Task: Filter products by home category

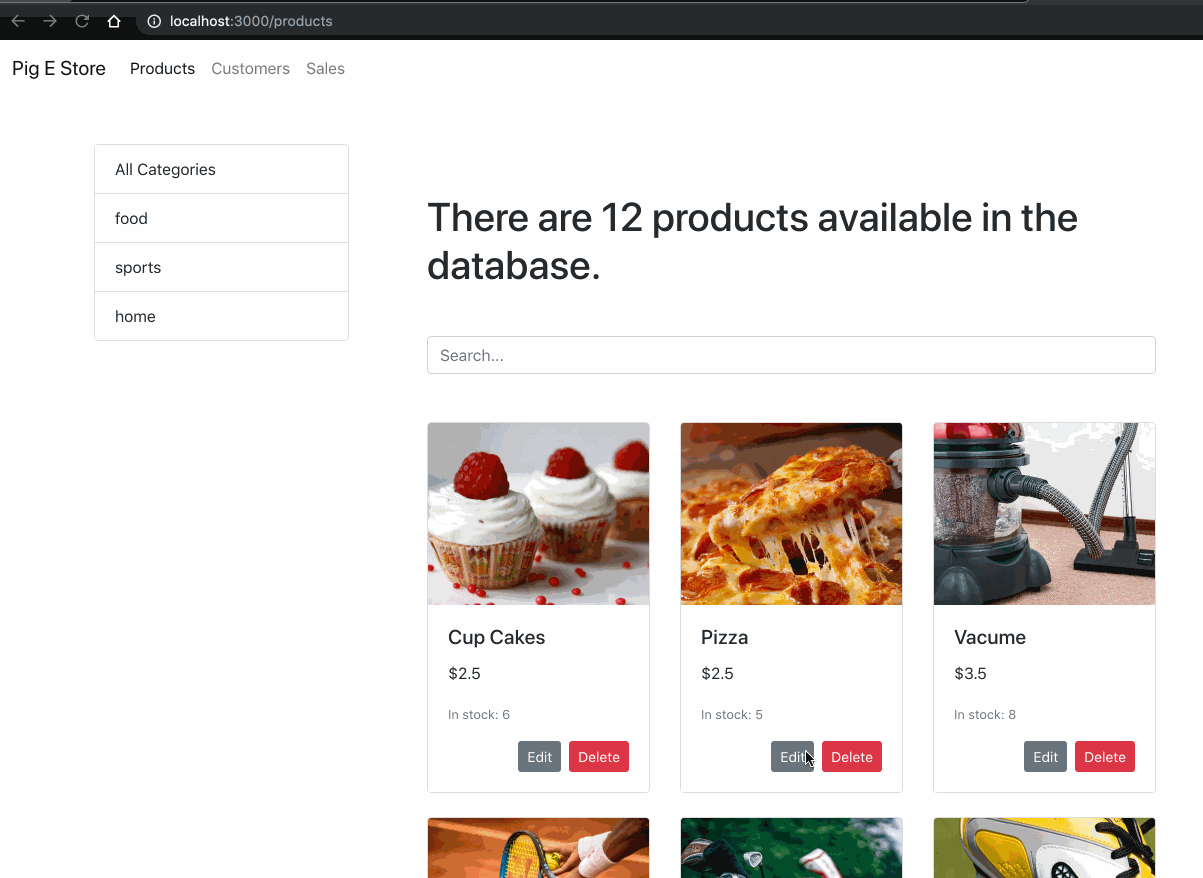Action: 221,316
